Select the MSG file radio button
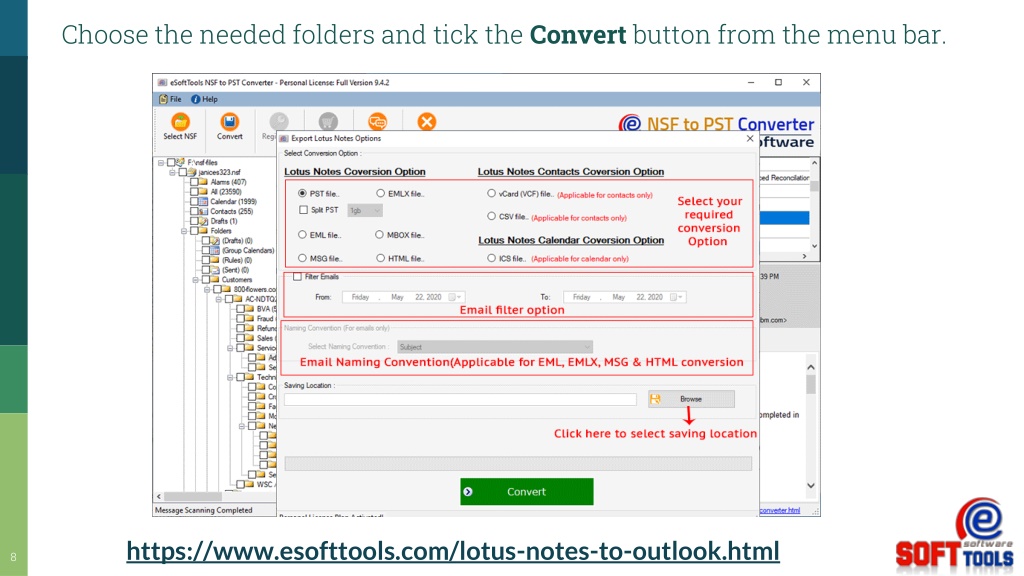 (x=302, y=258)
